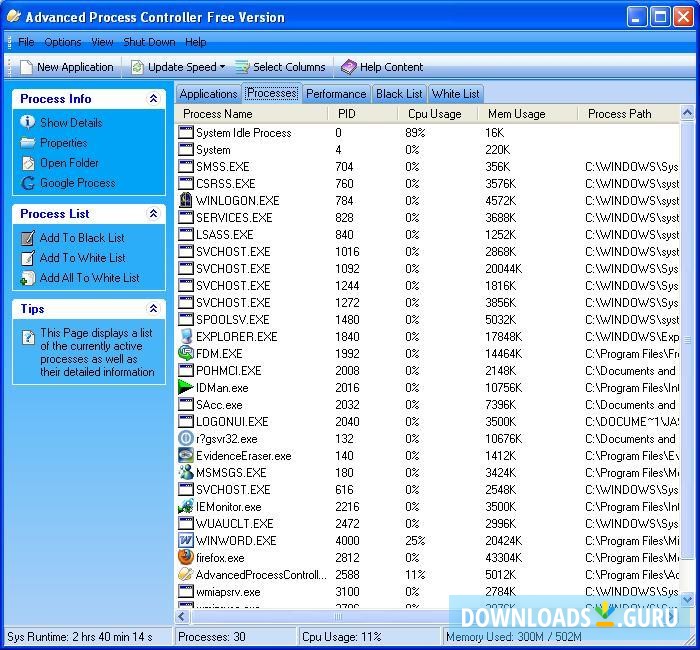700x650 pixels.
Task: Open the Shut Down menu
Action: [149, 42]
